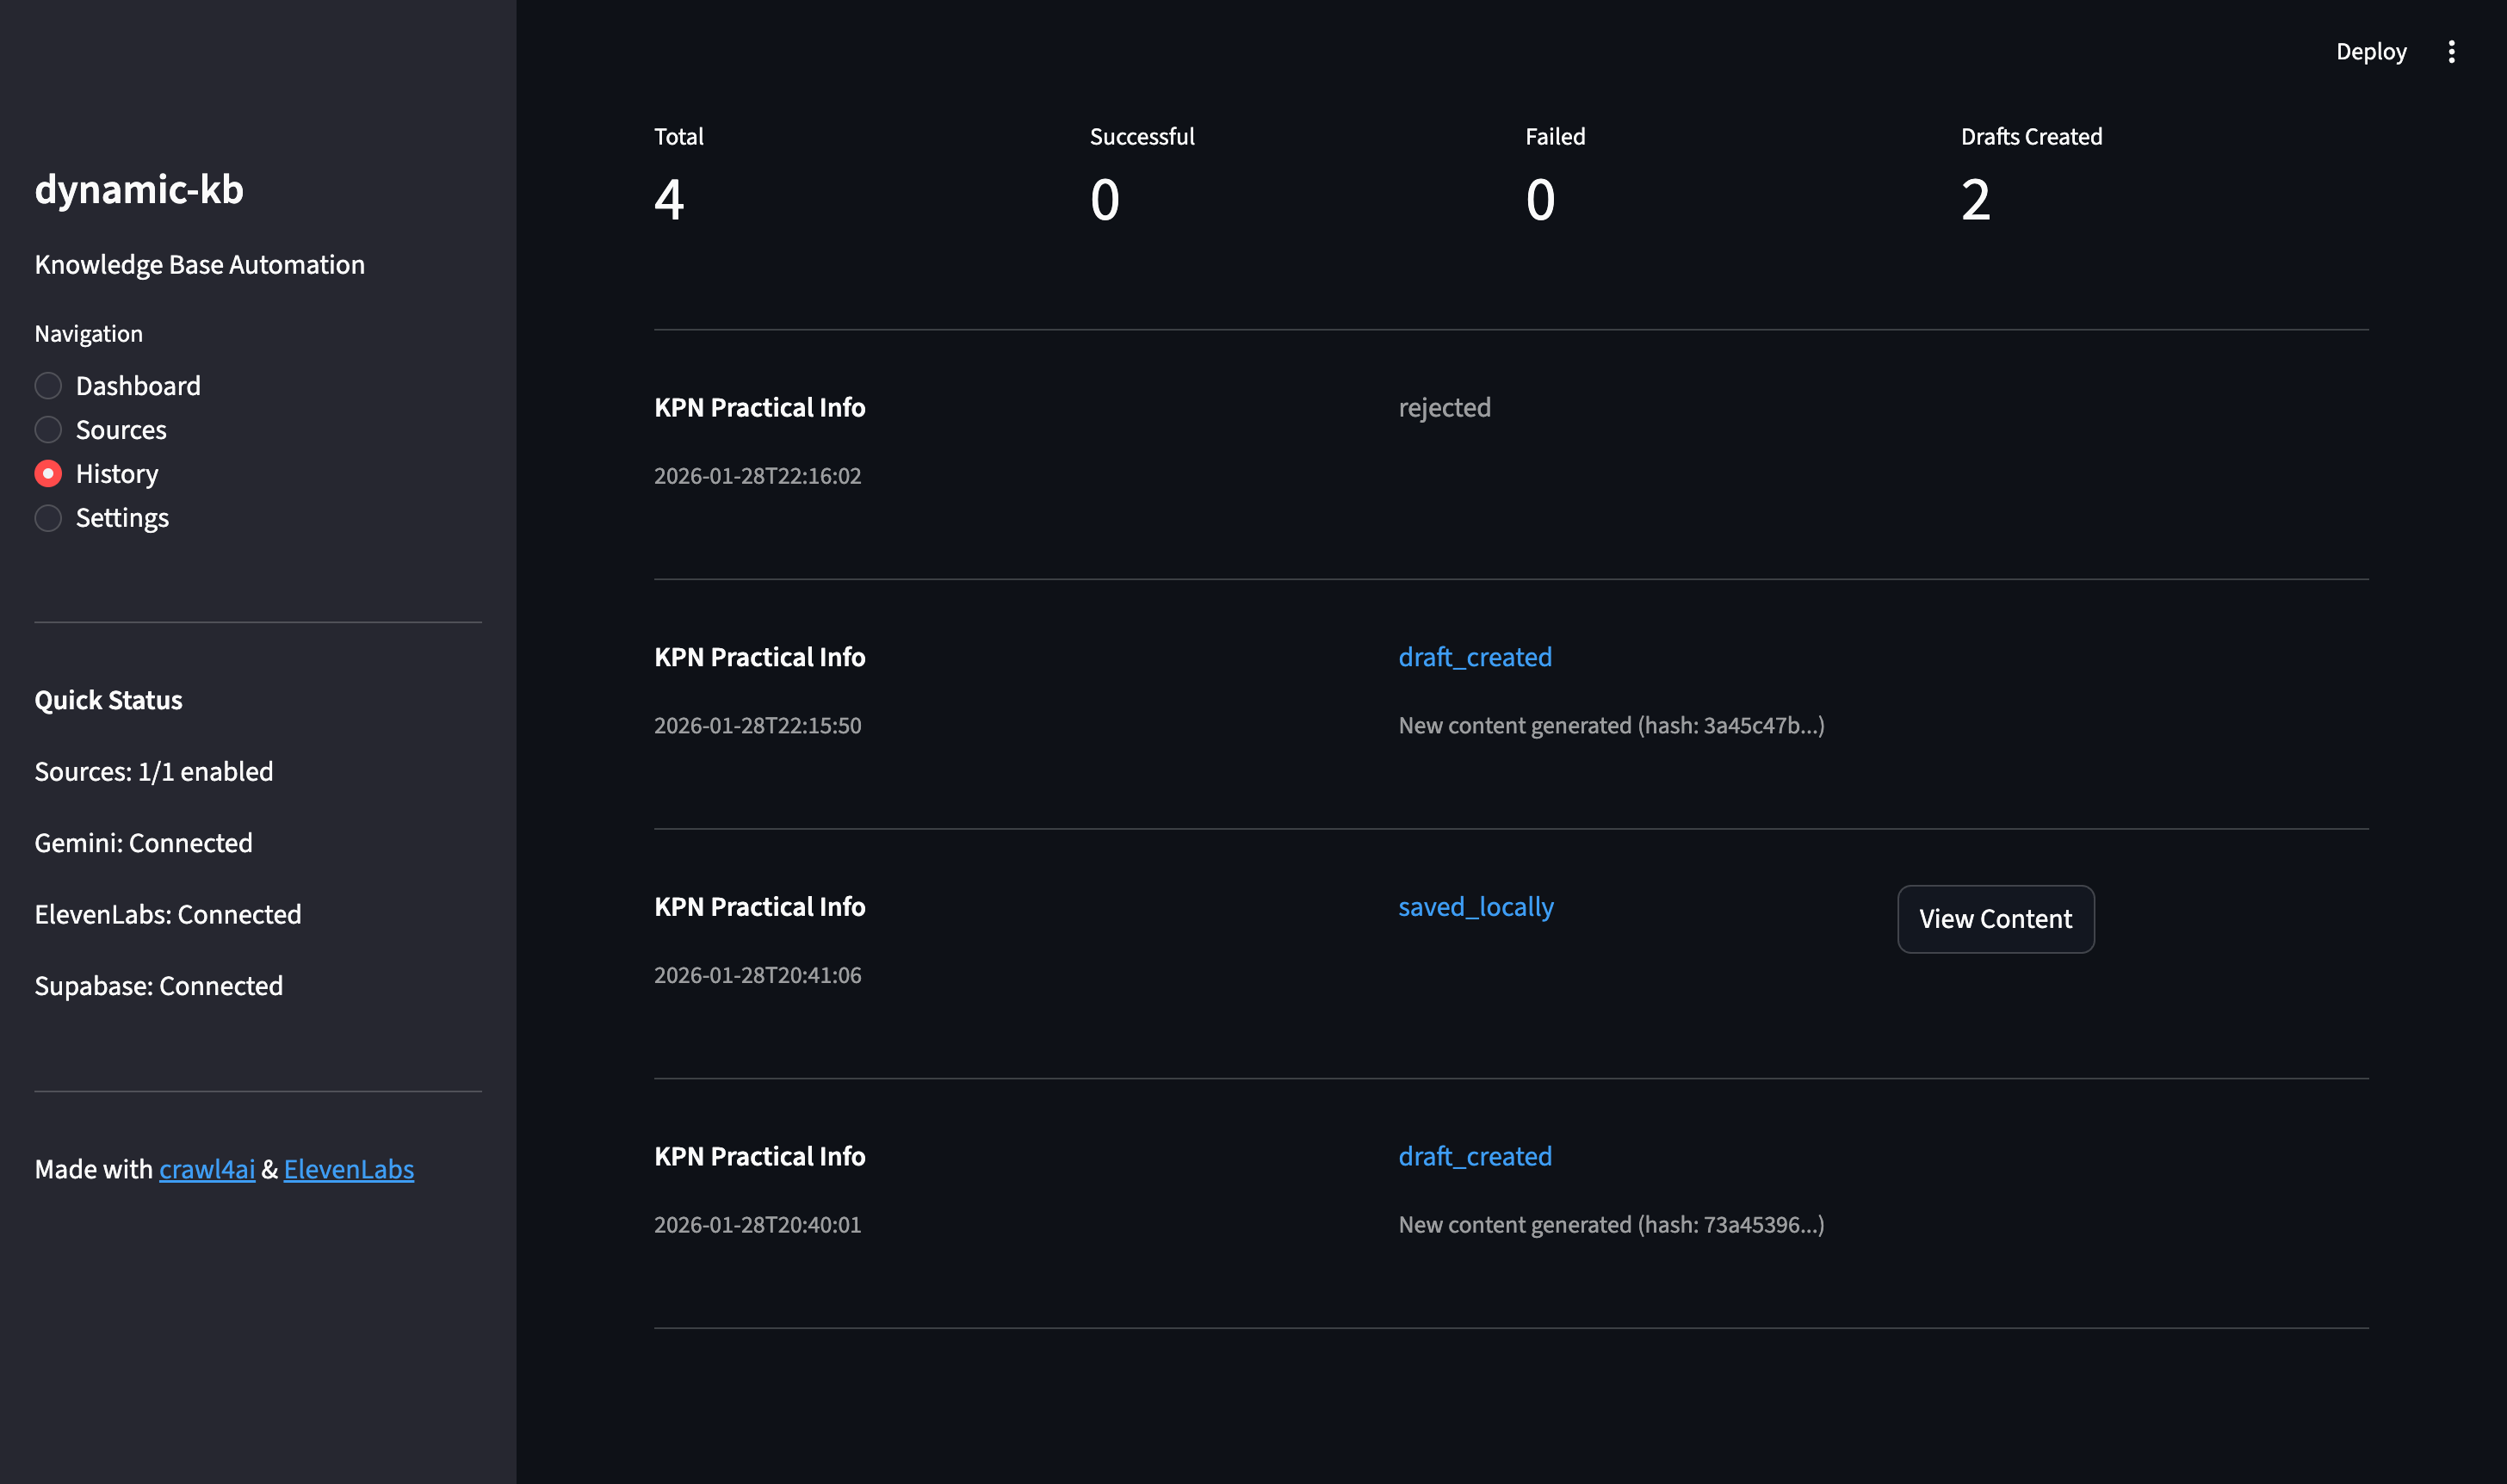Click the View Content button

tap(1994, 918)
